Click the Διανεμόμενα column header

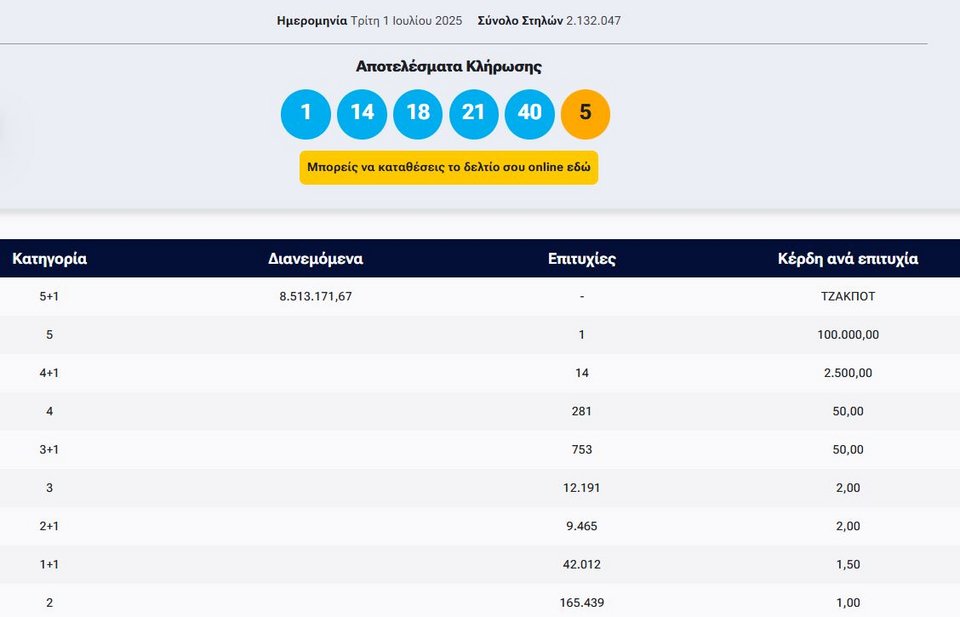click(315, 259)
